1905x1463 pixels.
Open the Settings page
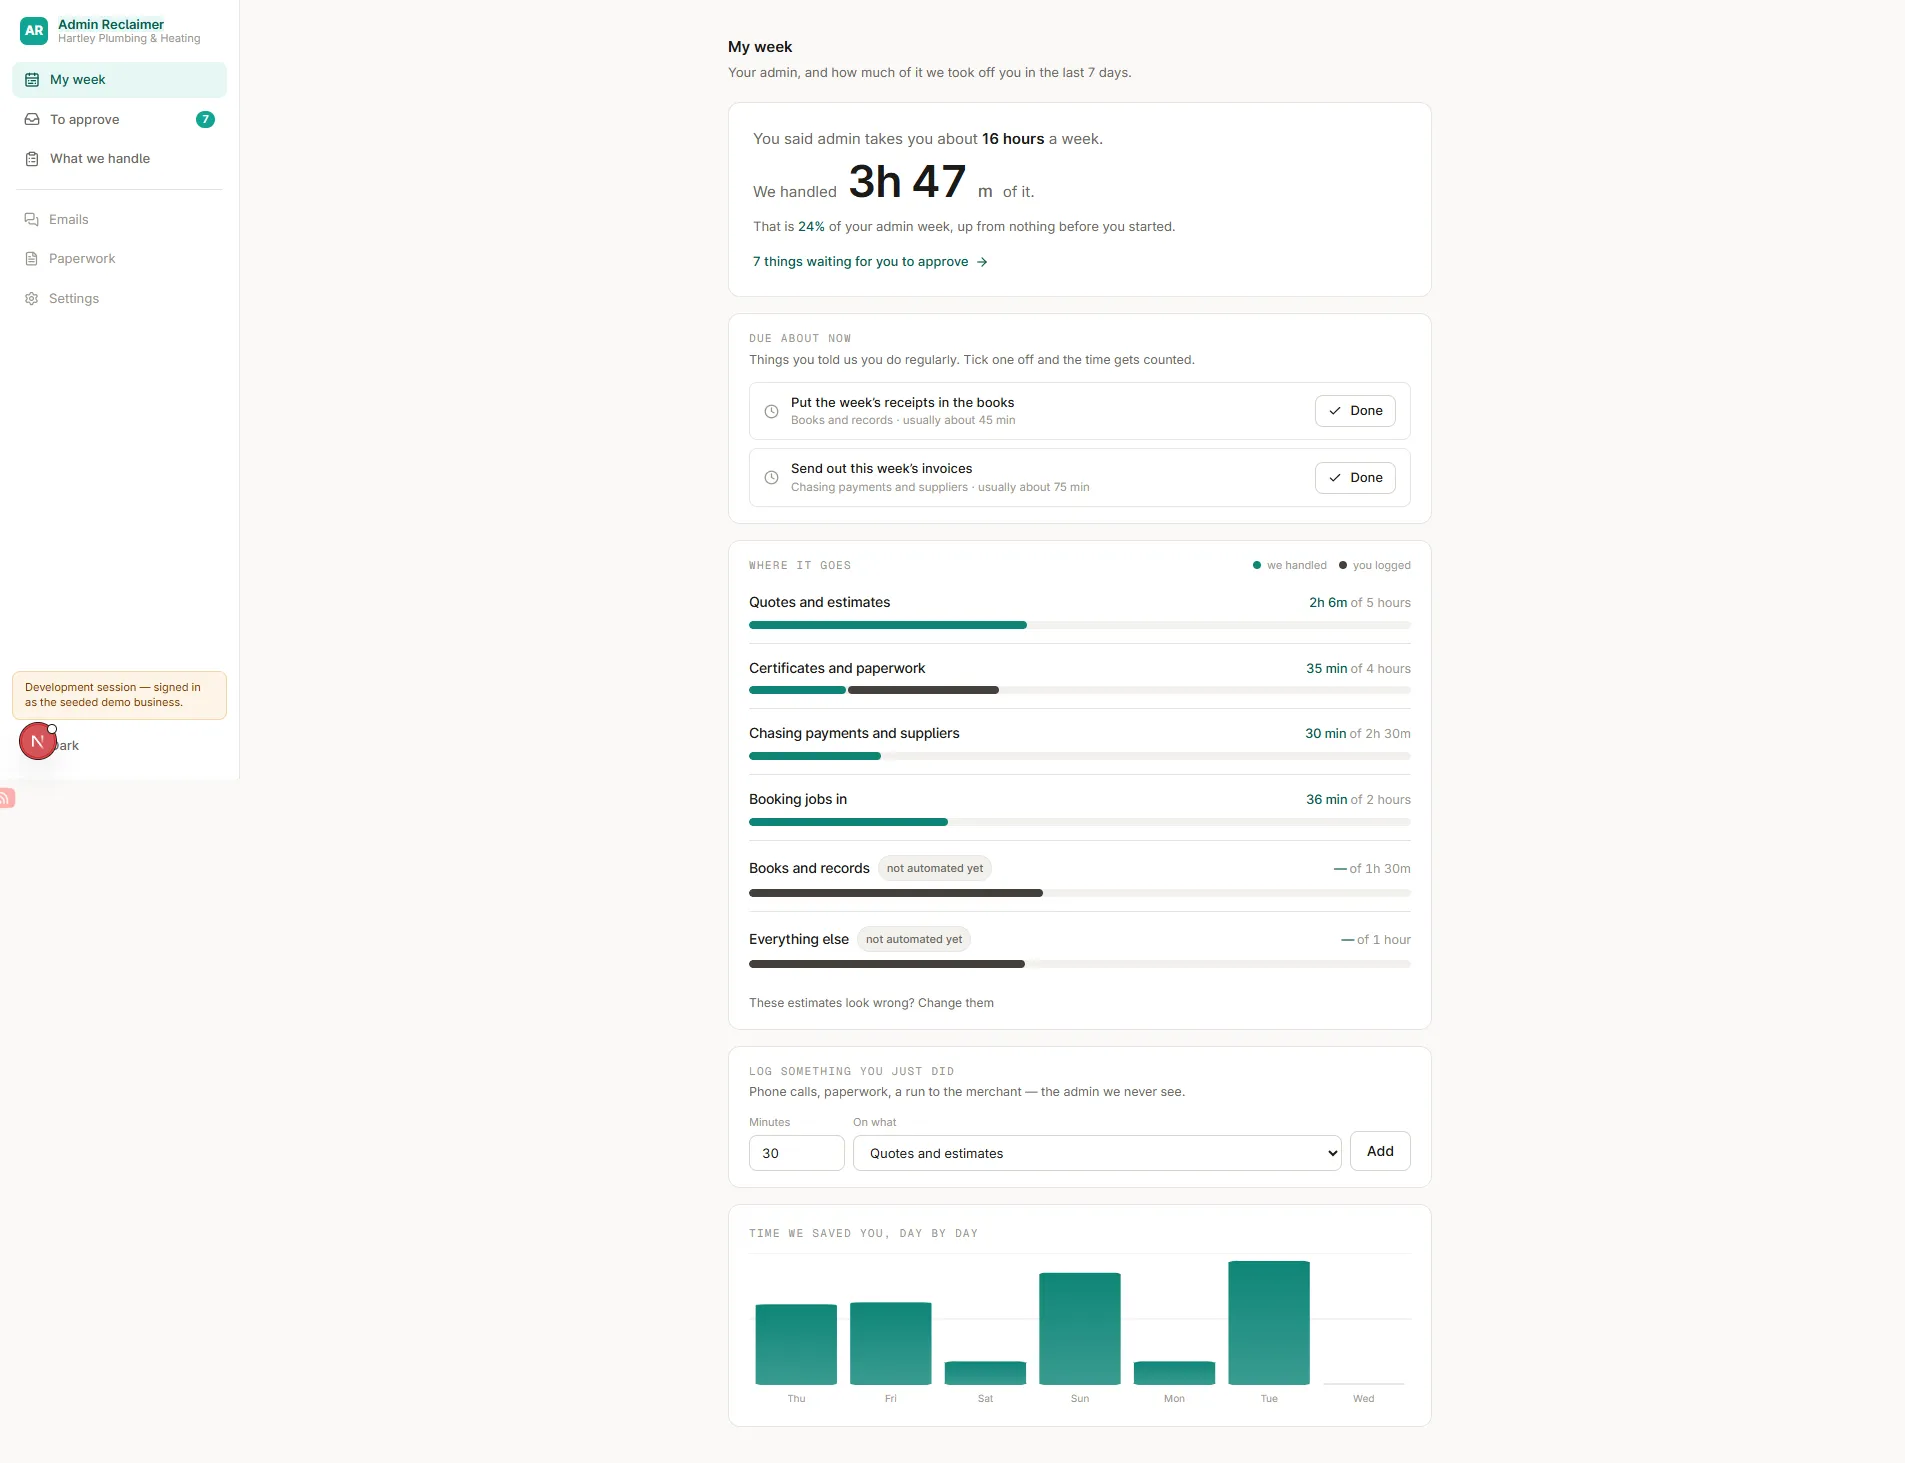[x=119, y=299]
